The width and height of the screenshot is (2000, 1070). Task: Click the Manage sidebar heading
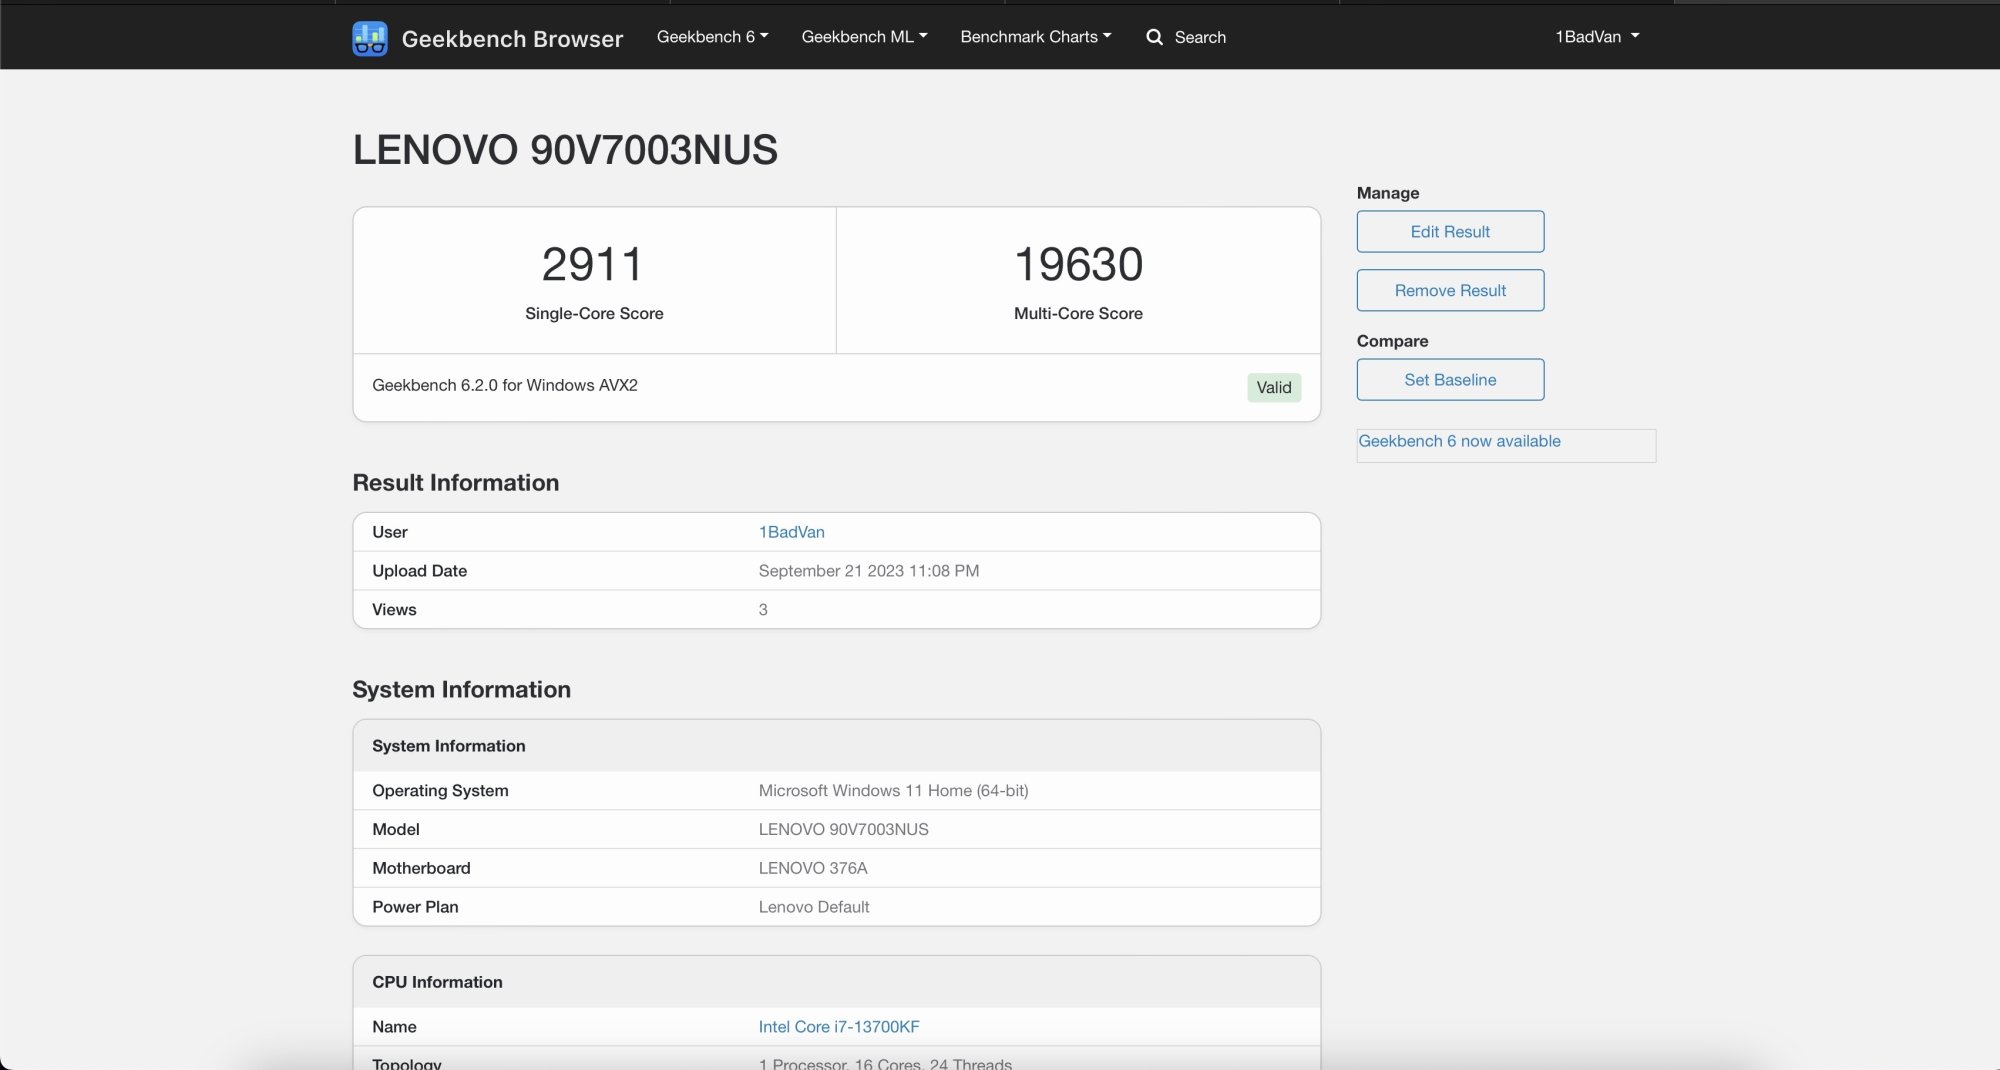click(x=1388, y=193)
